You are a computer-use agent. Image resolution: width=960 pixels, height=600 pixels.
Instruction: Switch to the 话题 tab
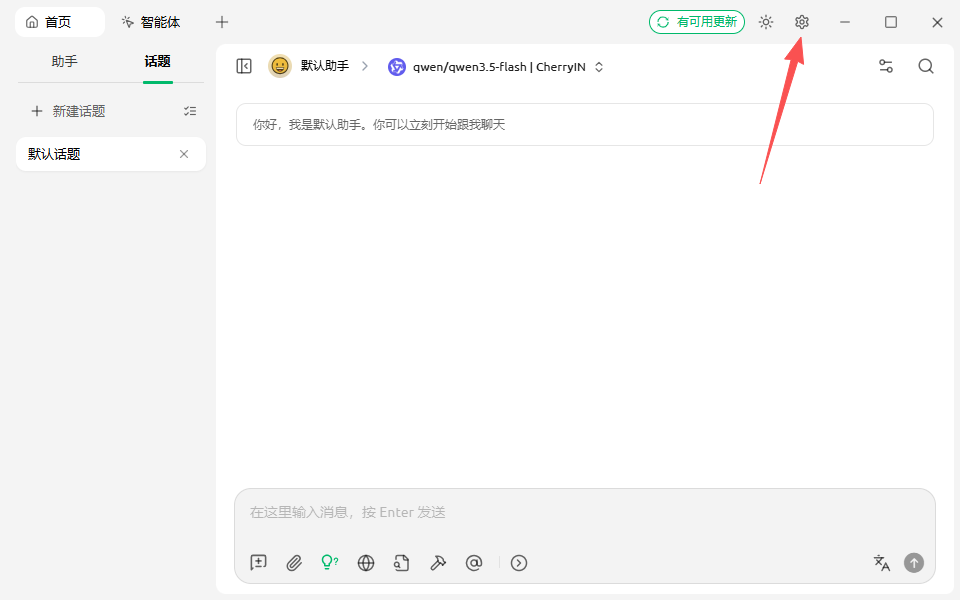(156, 61)
